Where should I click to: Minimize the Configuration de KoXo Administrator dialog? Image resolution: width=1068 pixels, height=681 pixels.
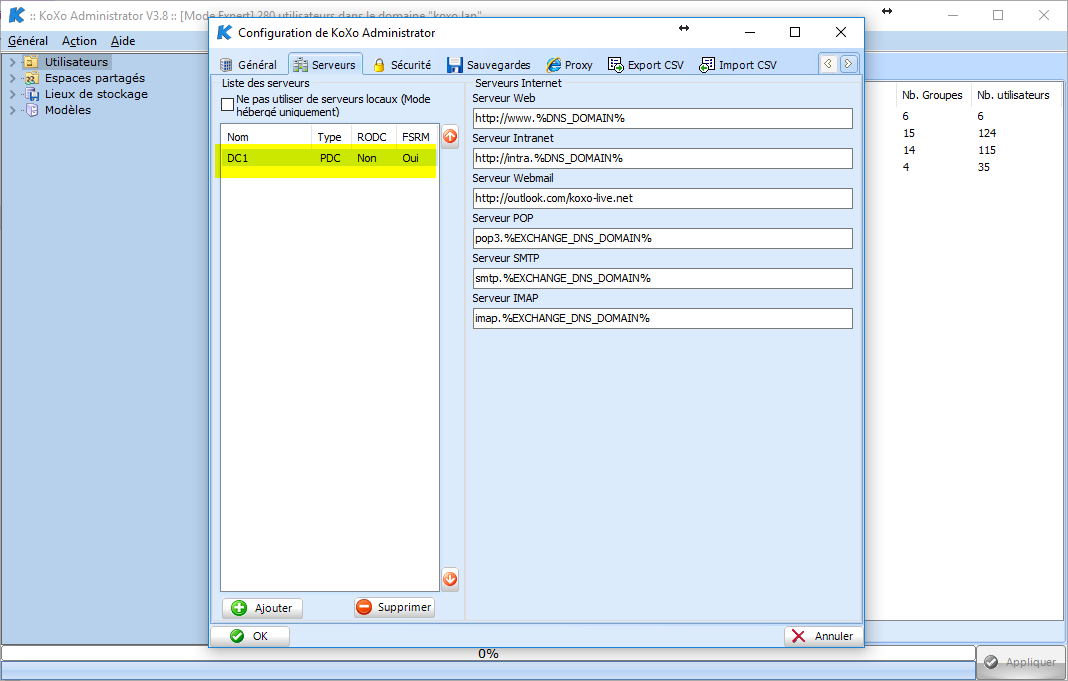(750, 32)
